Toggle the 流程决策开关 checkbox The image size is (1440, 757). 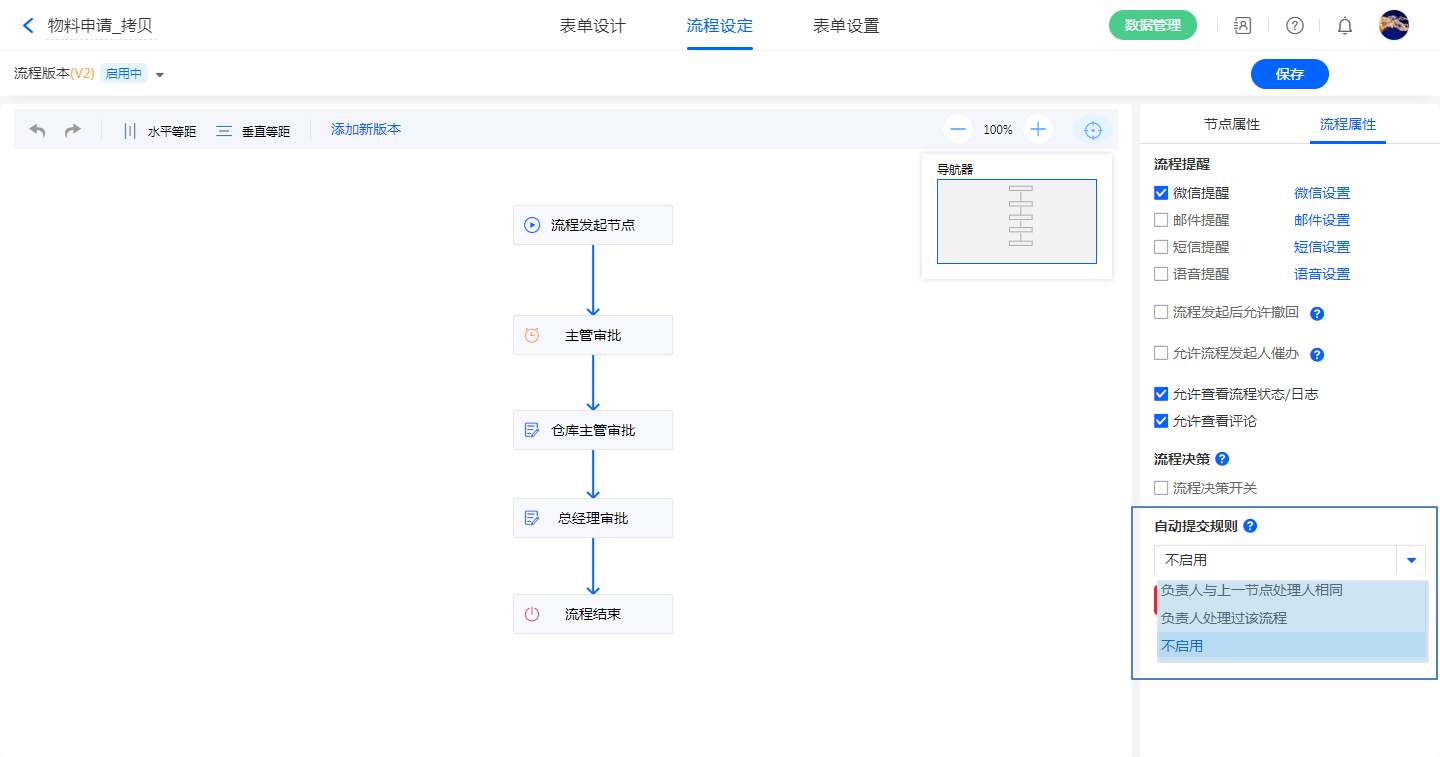[x=1161, y=488]
